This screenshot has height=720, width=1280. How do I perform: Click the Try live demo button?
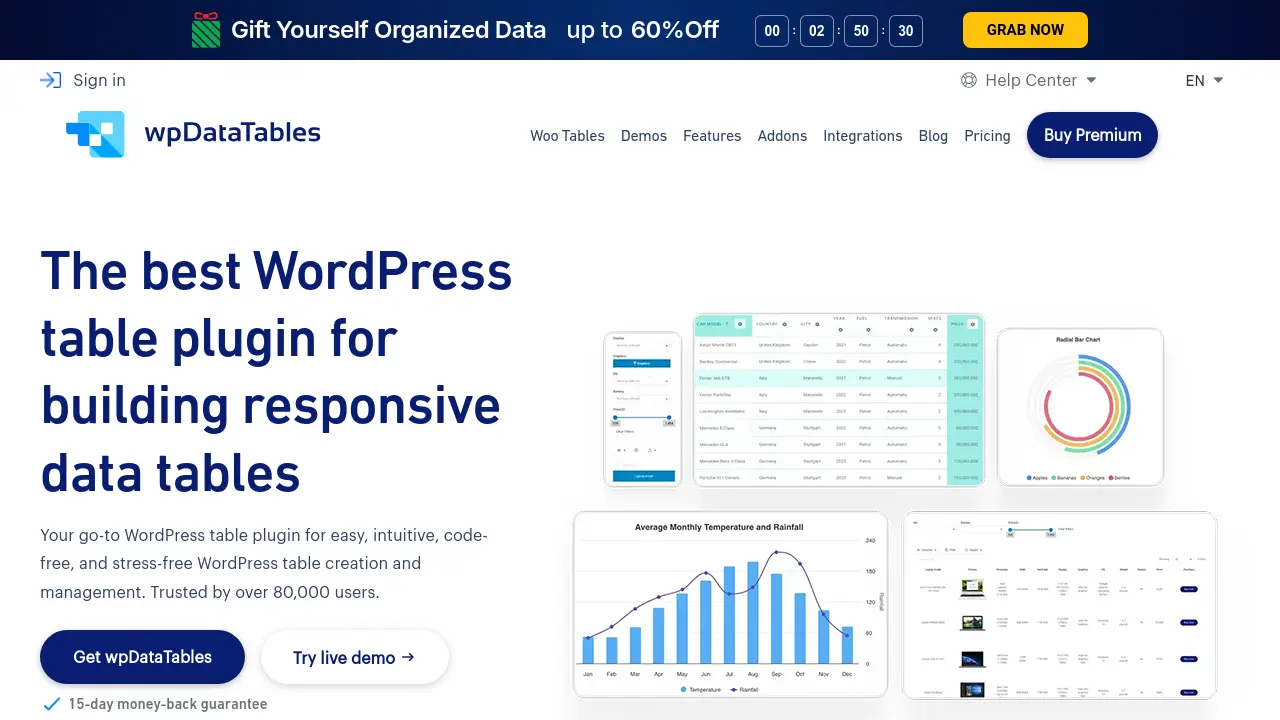tap(354, 657)
